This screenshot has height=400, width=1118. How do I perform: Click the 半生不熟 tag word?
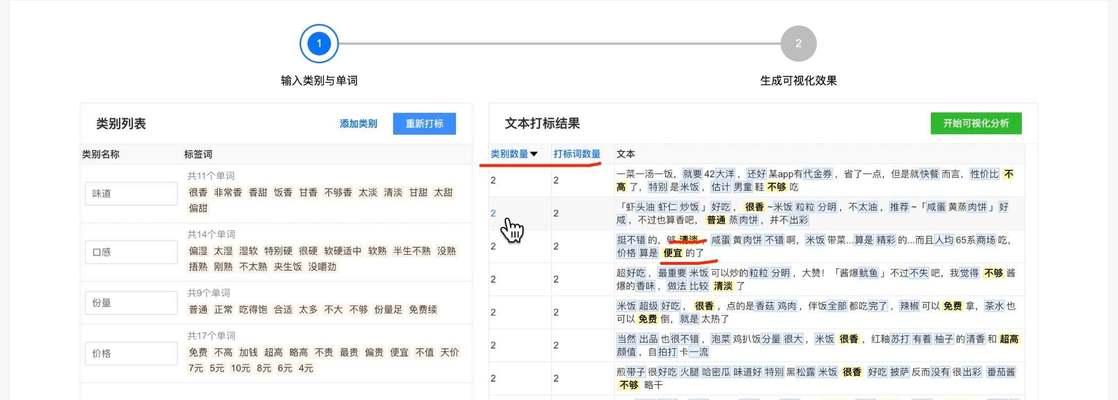tap(412, 251)
